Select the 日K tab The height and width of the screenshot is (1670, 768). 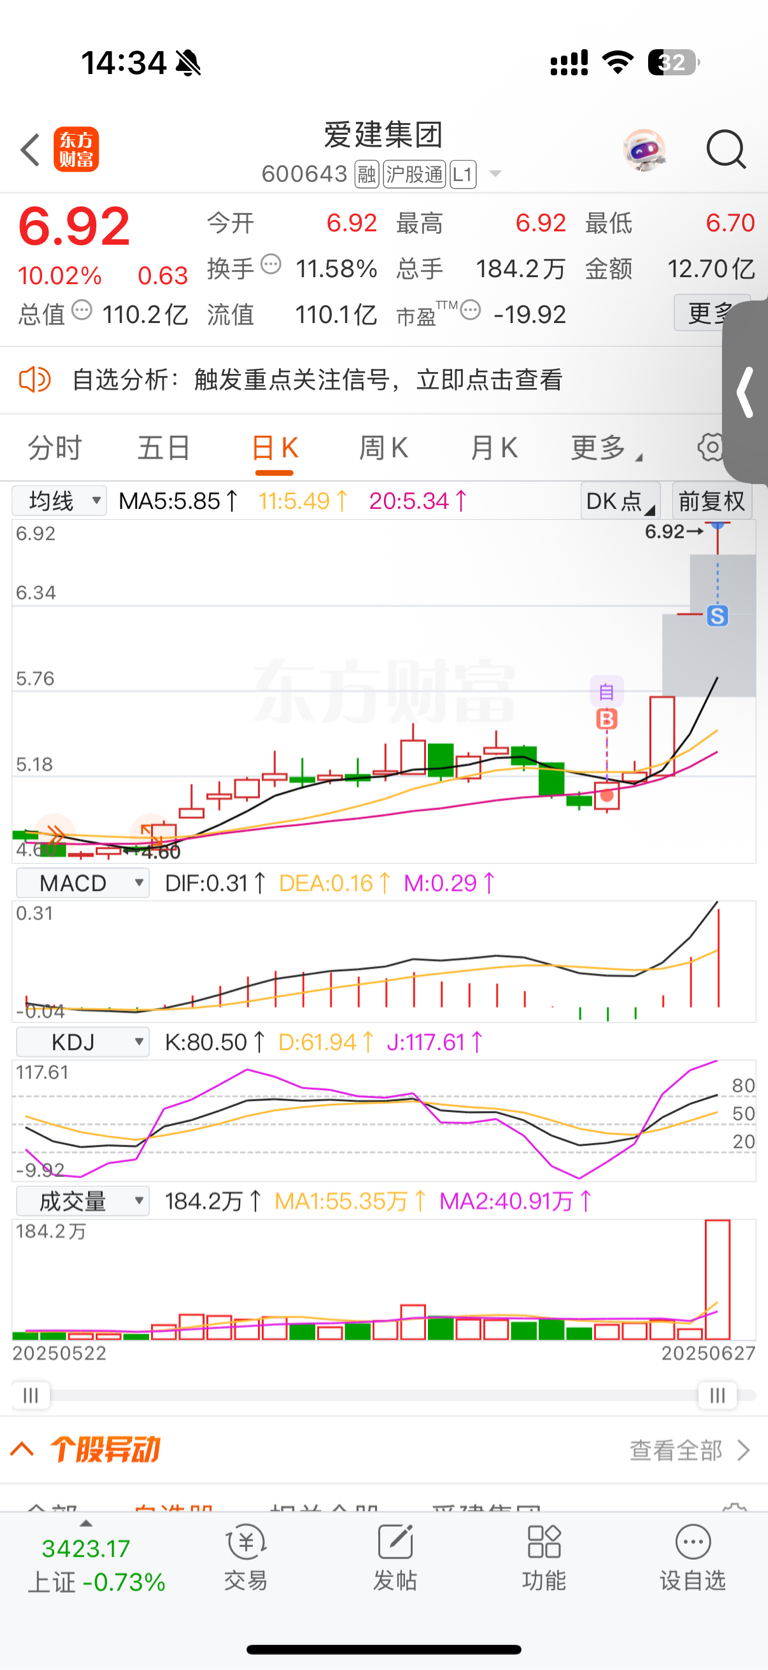click(274, 448)
